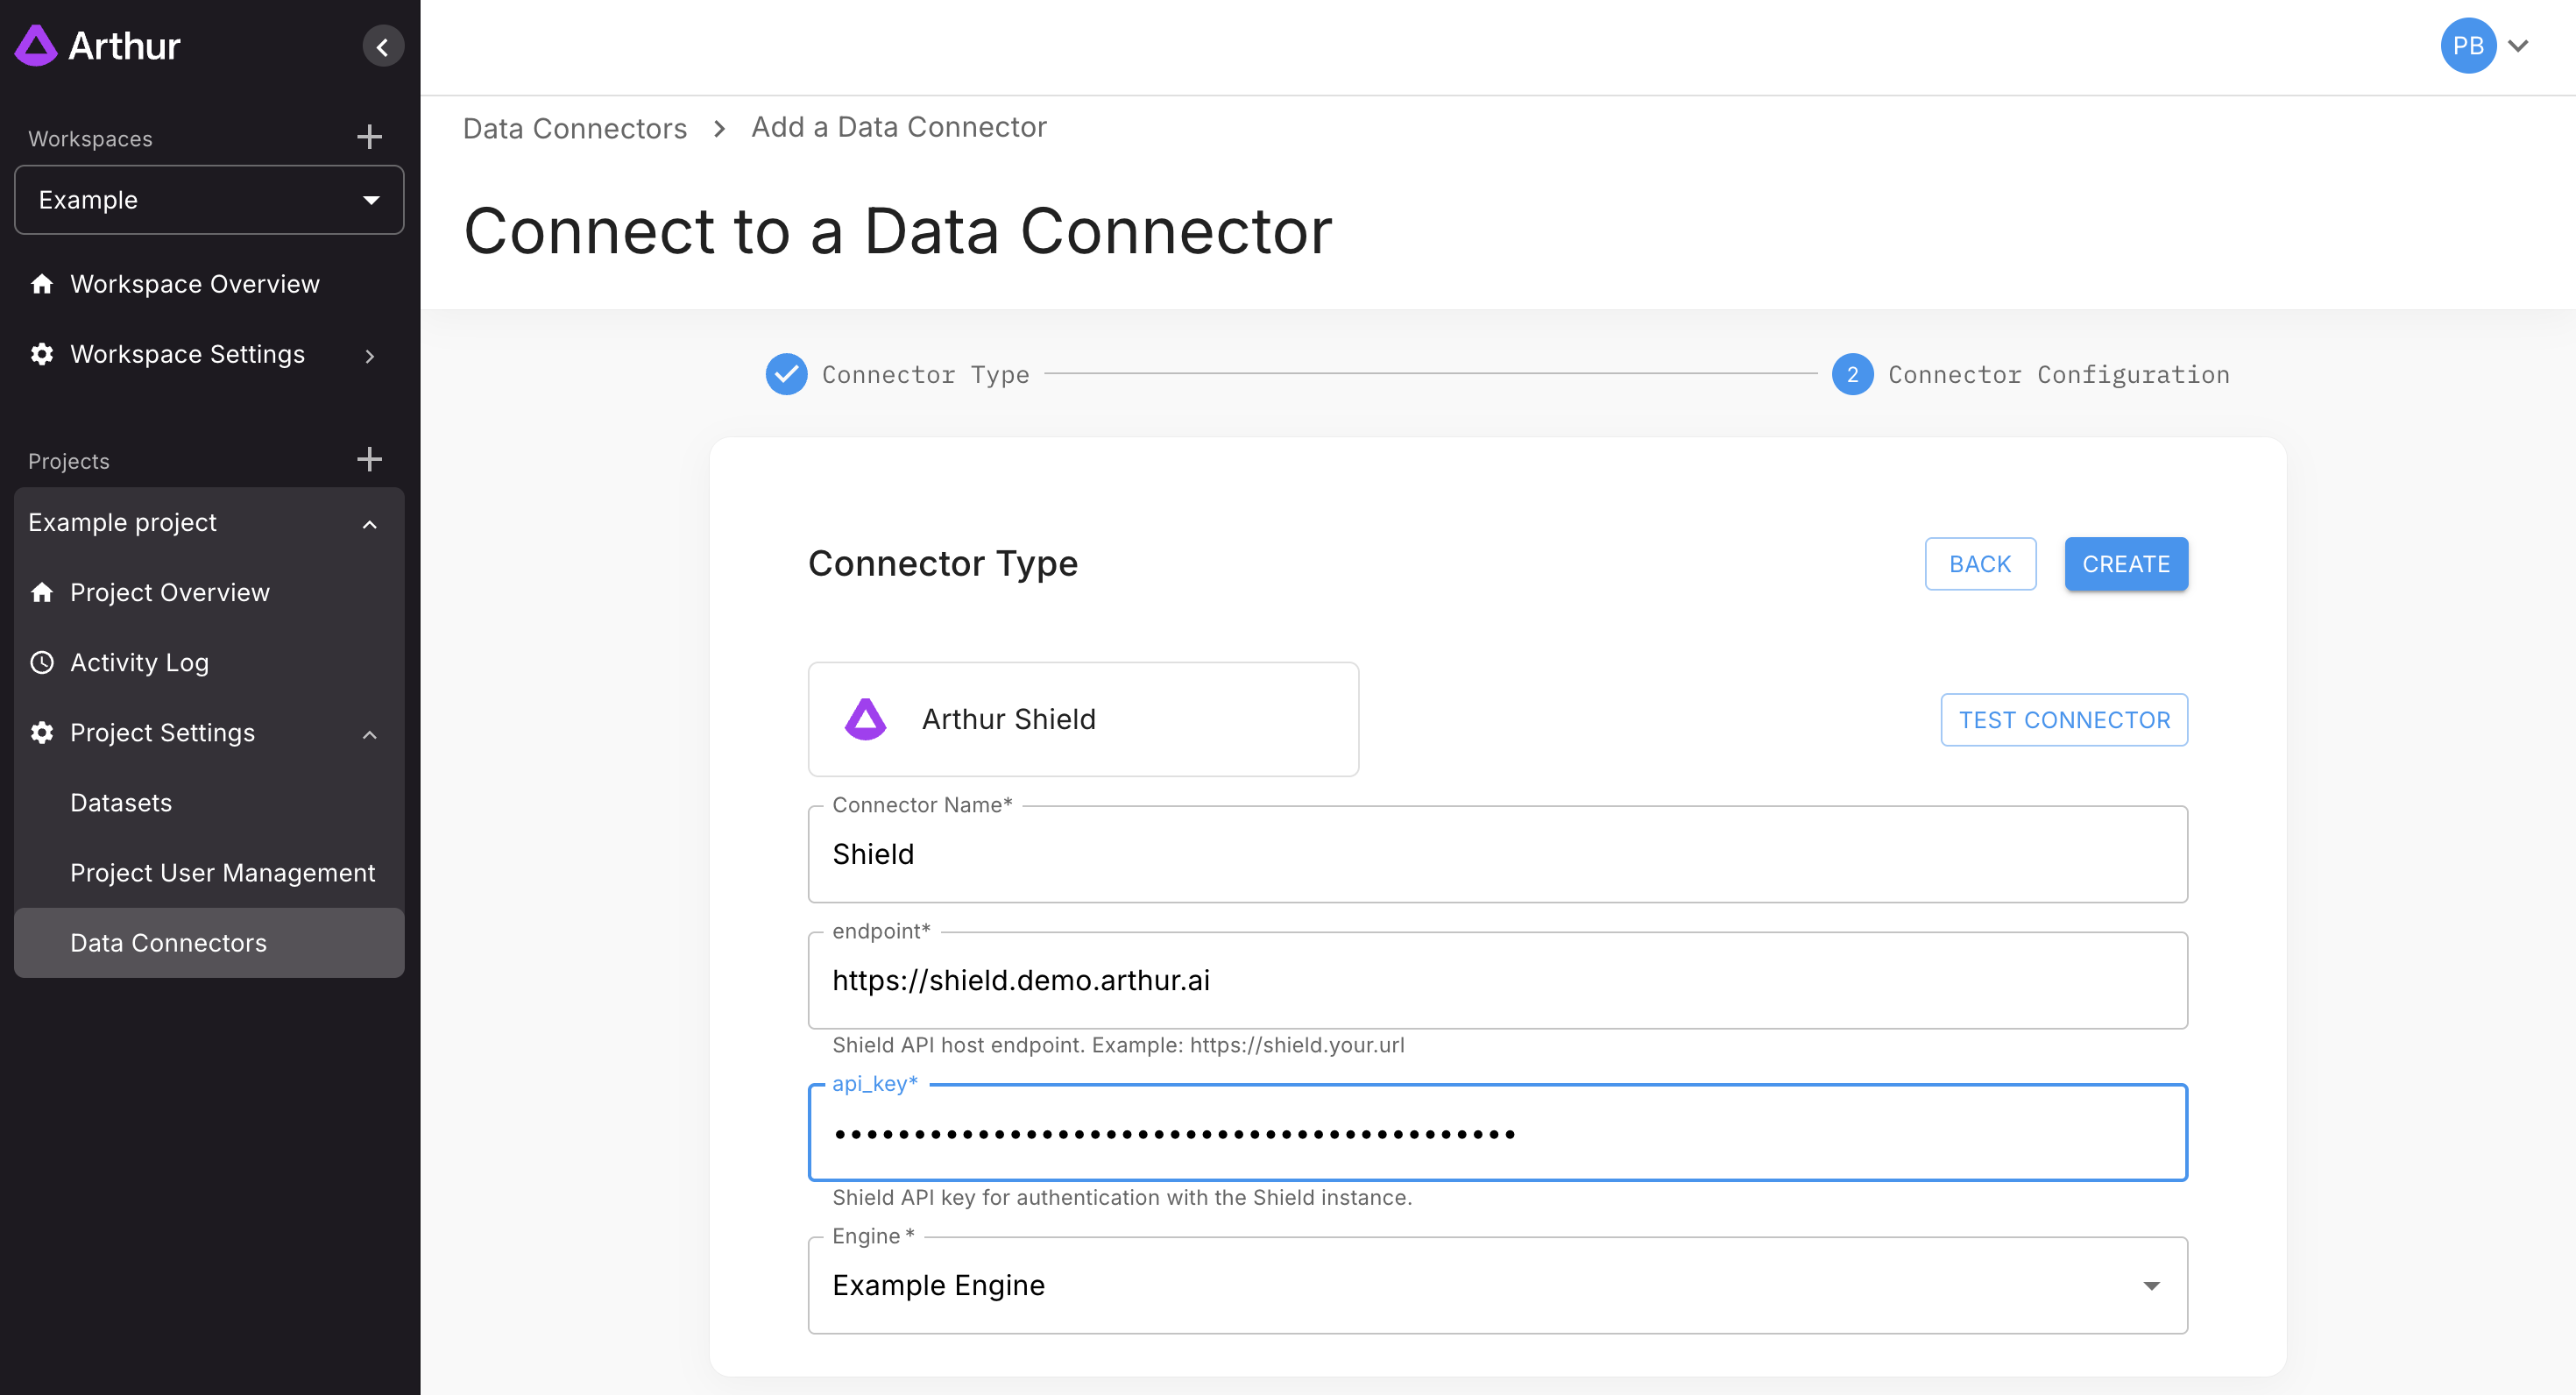This screenshot has height=1395, width=2576.
Task: Go to Project User Management
Action: coord(222,873)
